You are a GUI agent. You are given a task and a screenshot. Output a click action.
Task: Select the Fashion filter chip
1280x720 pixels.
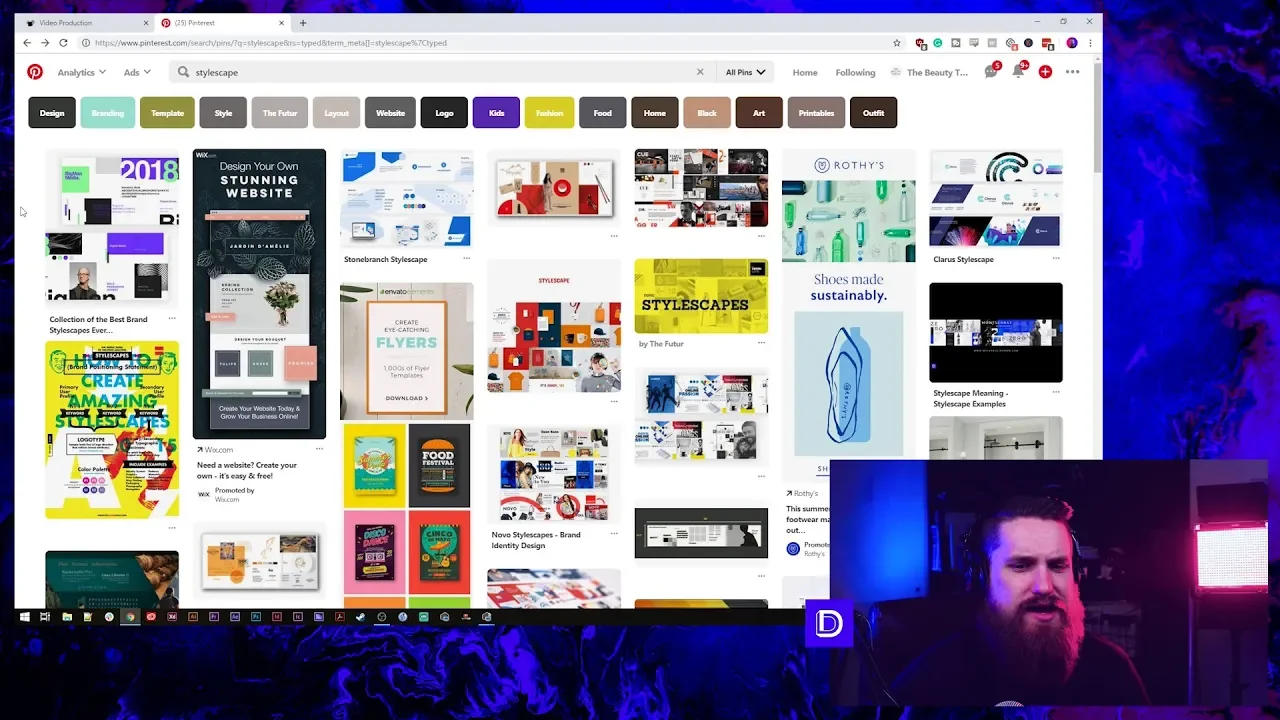(x=549, y=113)
